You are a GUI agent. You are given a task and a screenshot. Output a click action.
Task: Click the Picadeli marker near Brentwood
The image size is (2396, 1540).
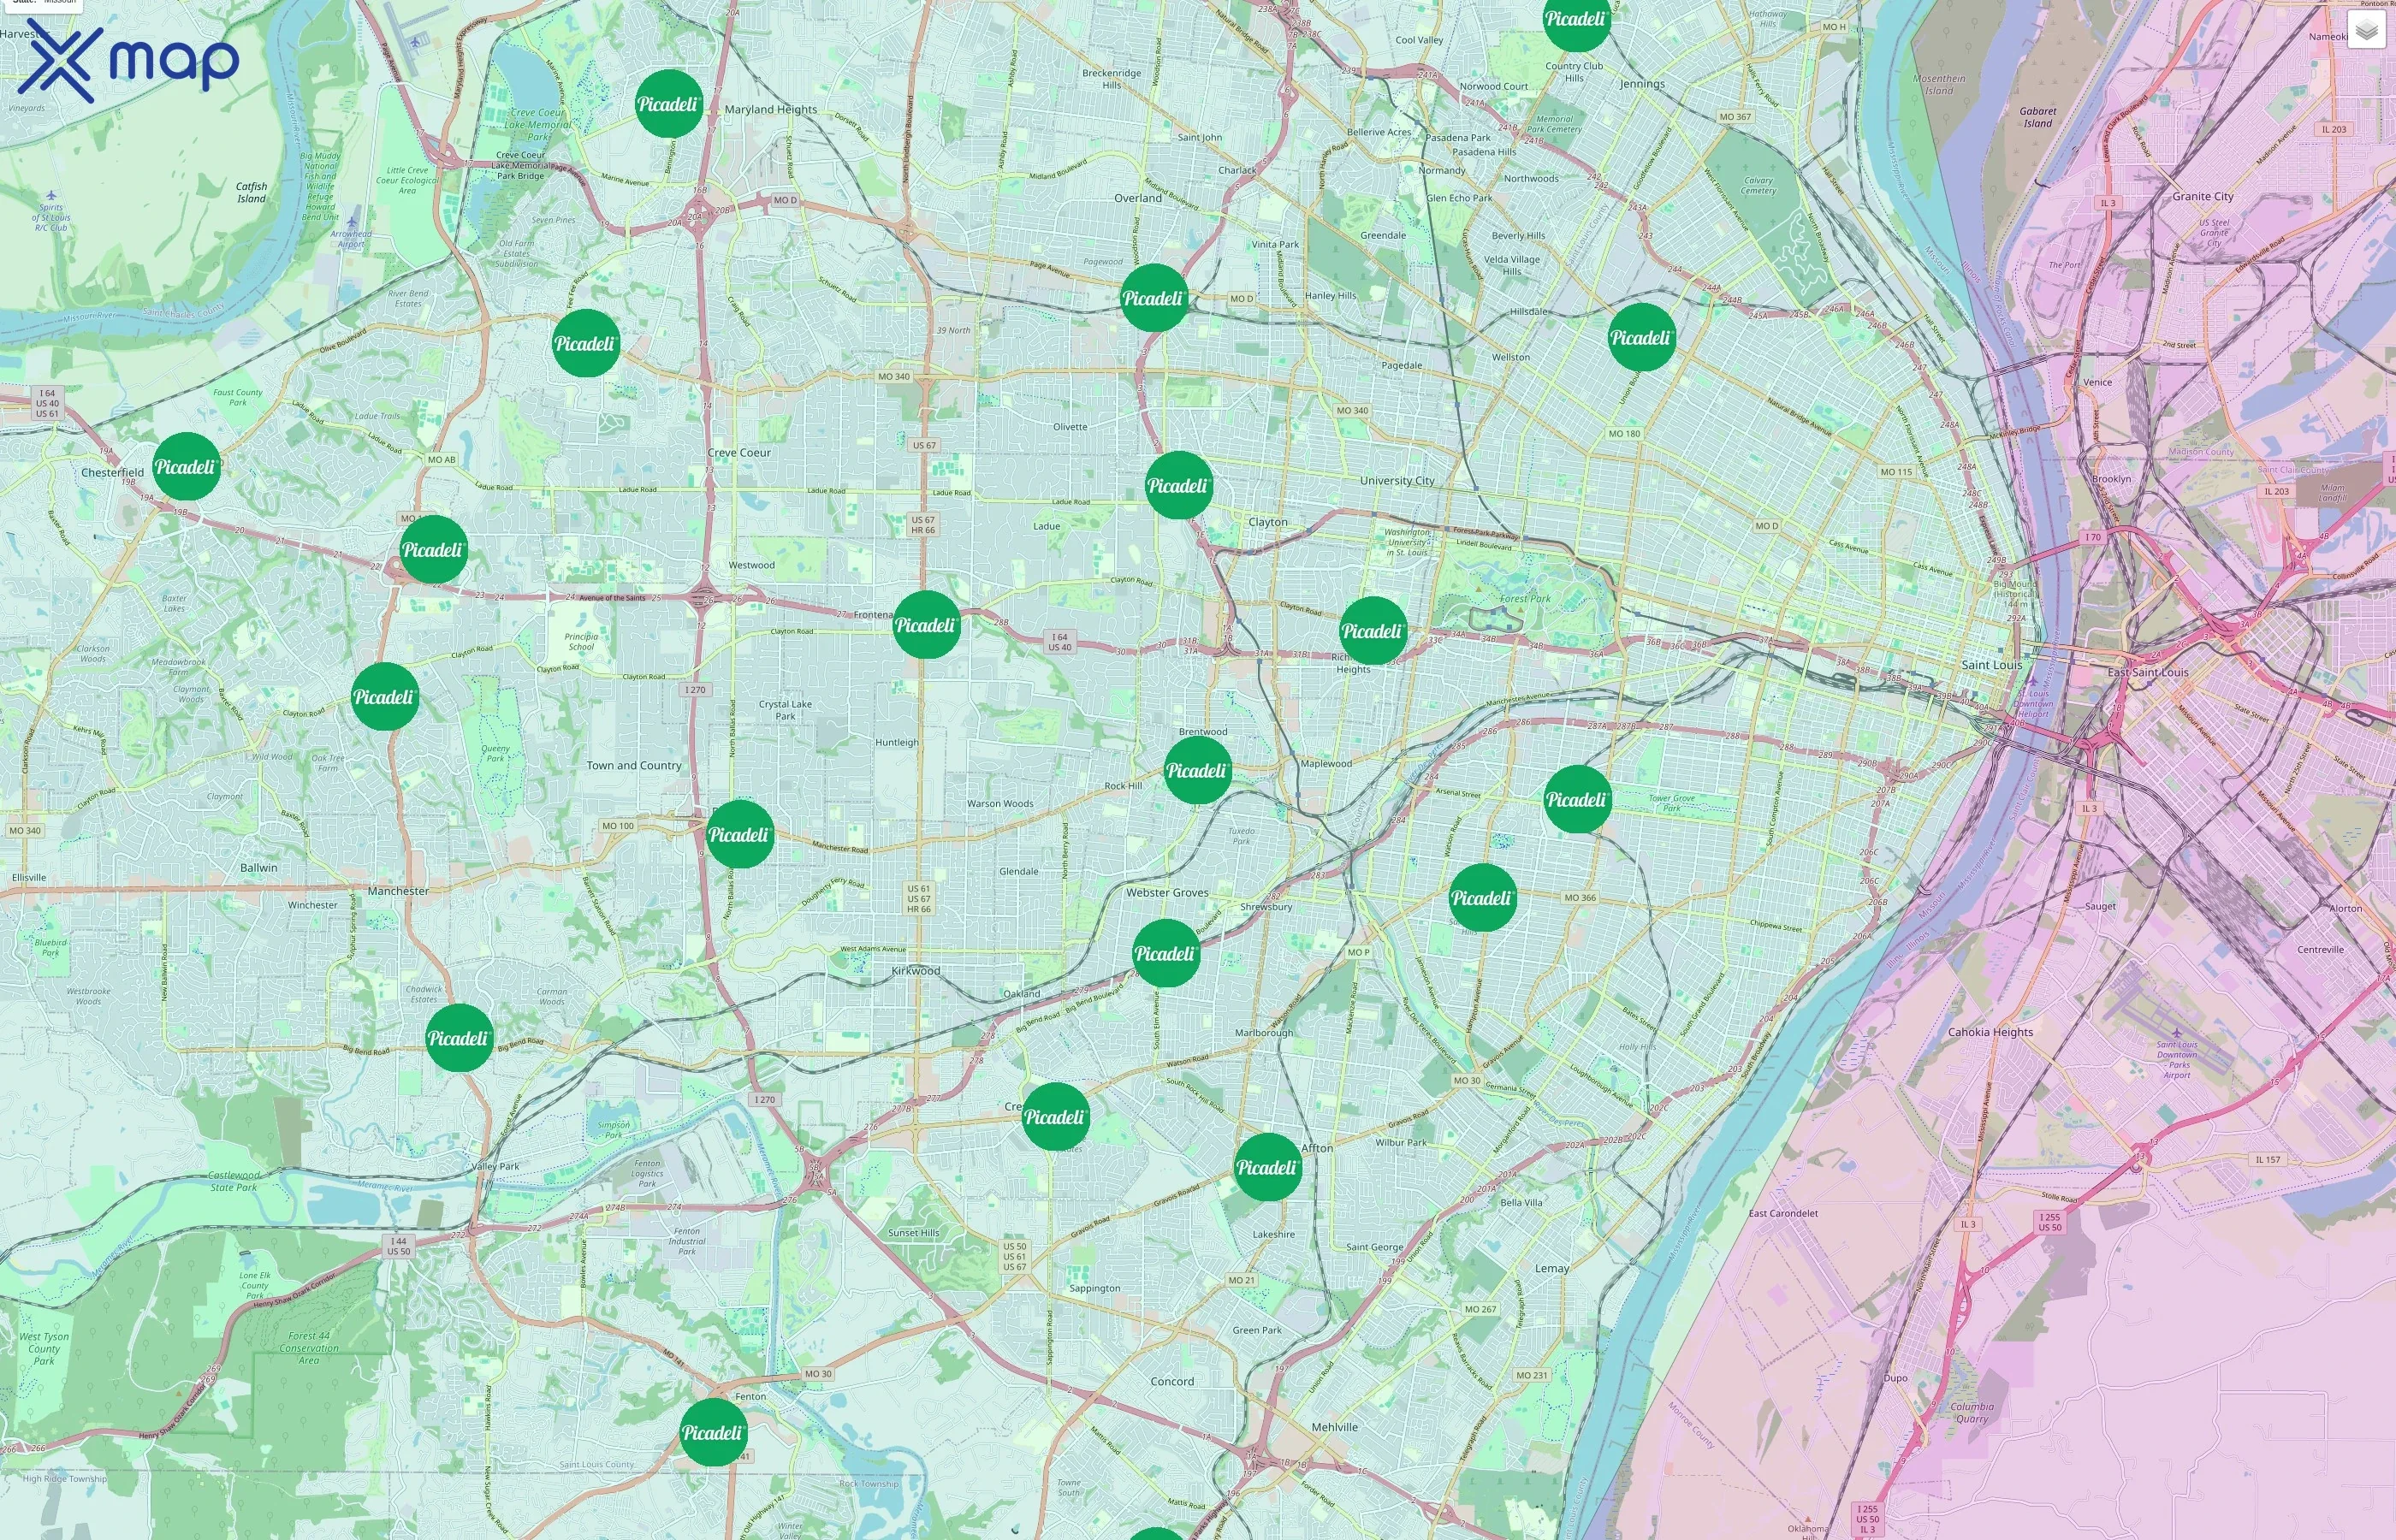(1197, 770)
